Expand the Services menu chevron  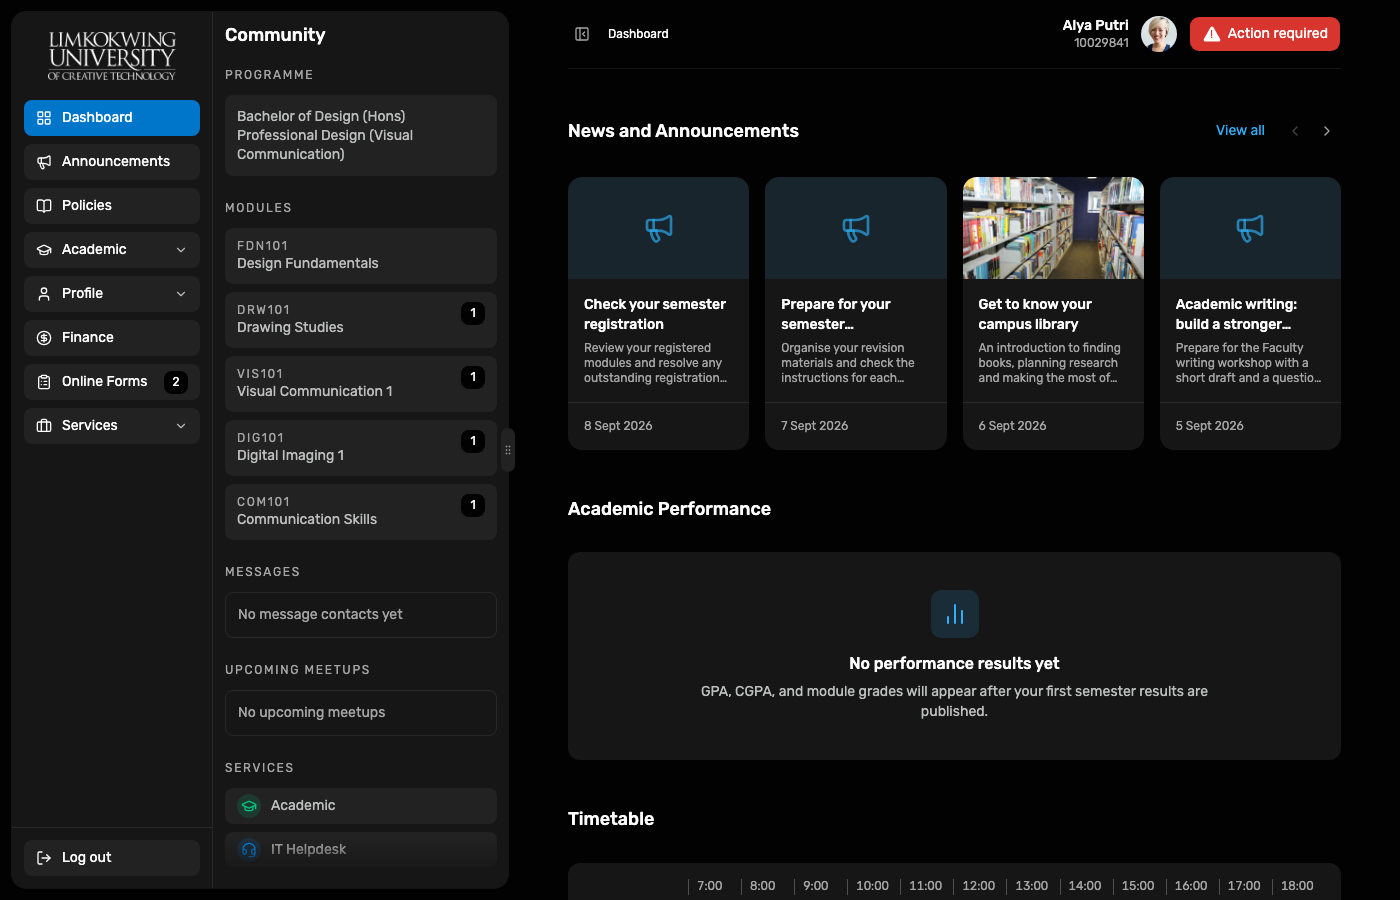[x=181, y=426]
